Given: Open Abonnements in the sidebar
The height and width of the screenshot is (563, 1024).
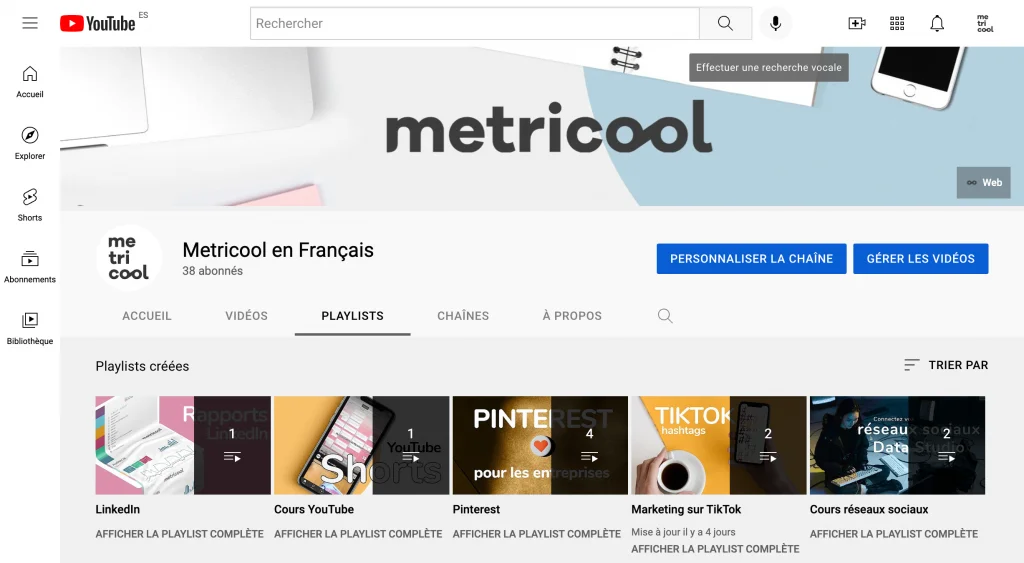Looking at the screenshot, I should click(x=30, y=266).
